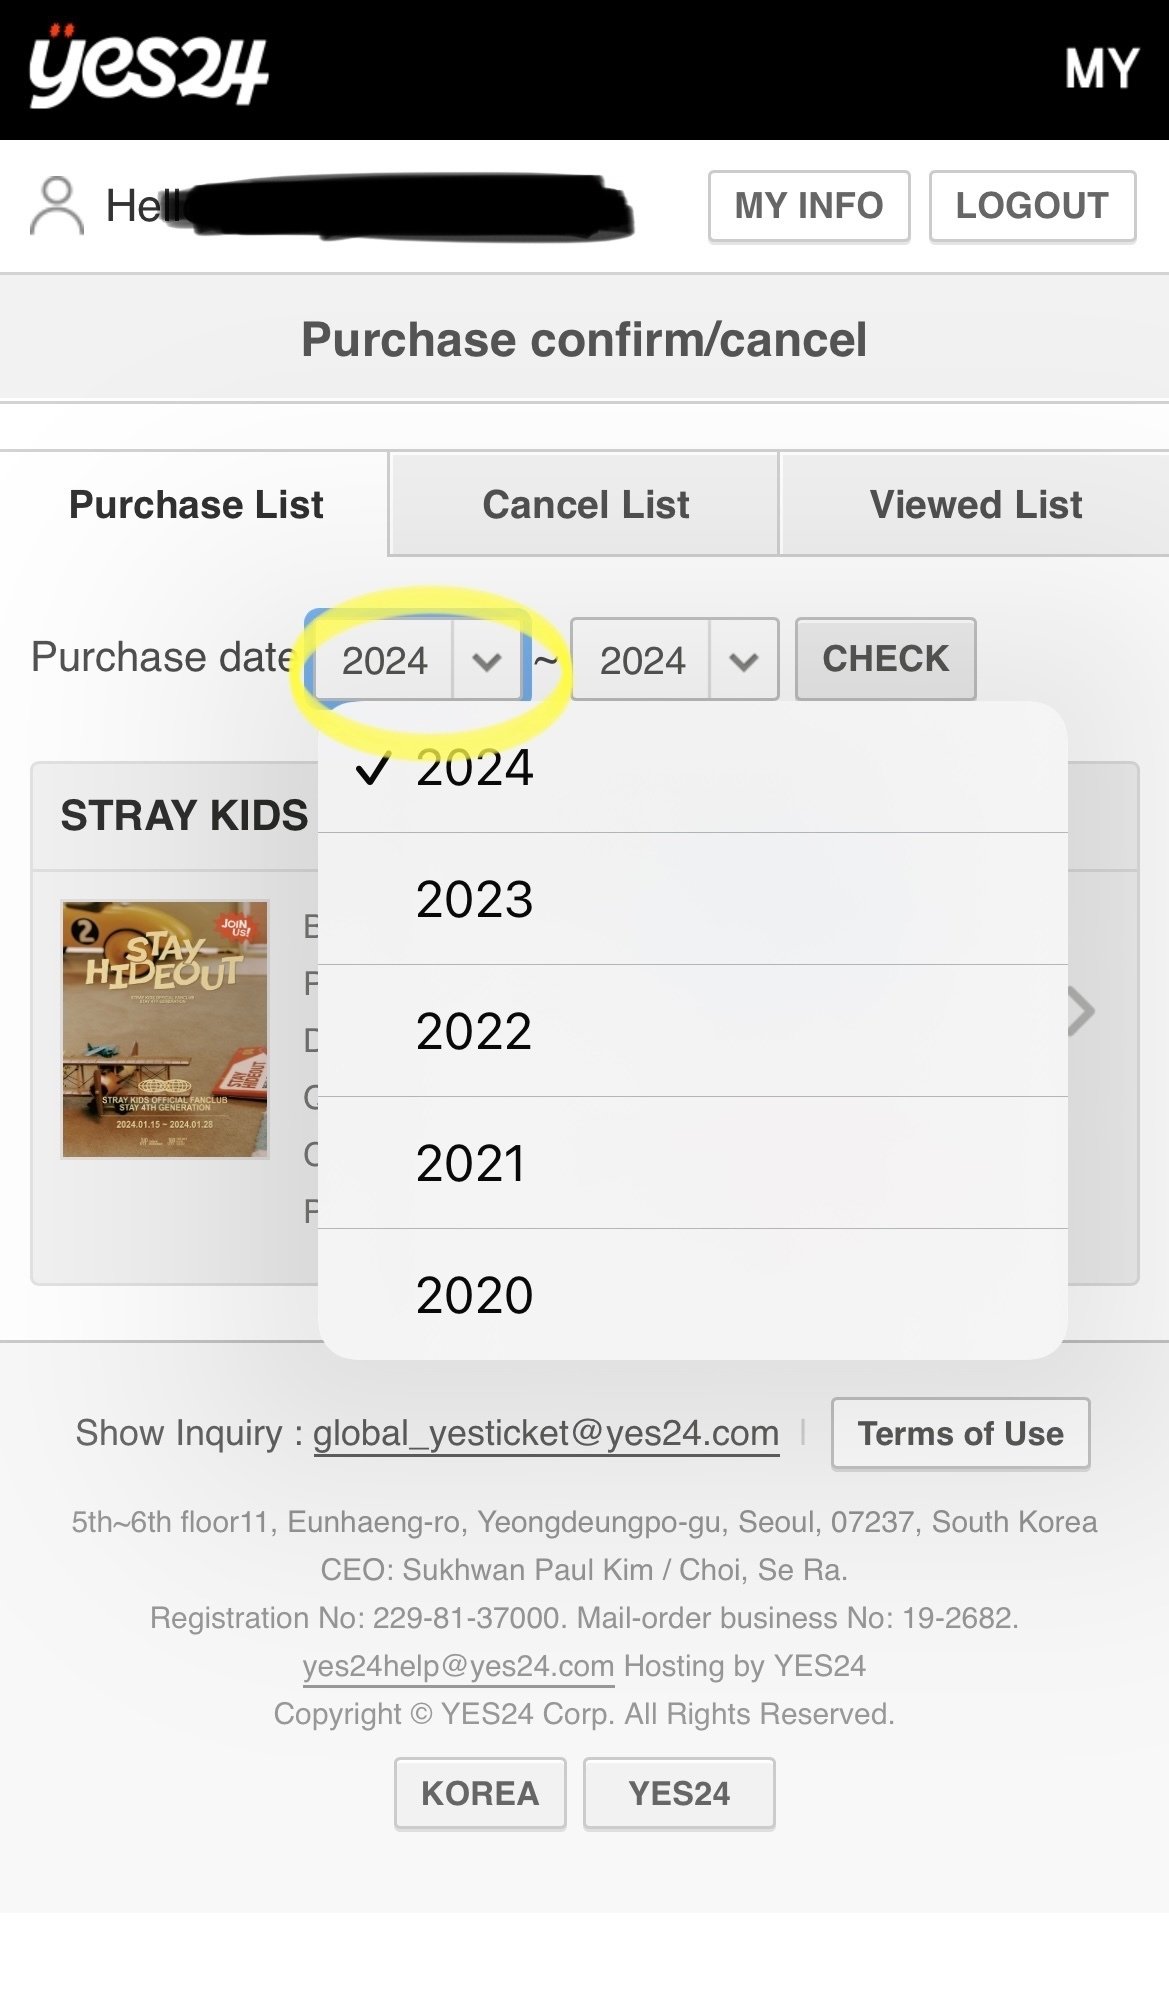The image size is (1169, 1989).
Task: Click the Terms of Use button
Action: point(960,1433)
